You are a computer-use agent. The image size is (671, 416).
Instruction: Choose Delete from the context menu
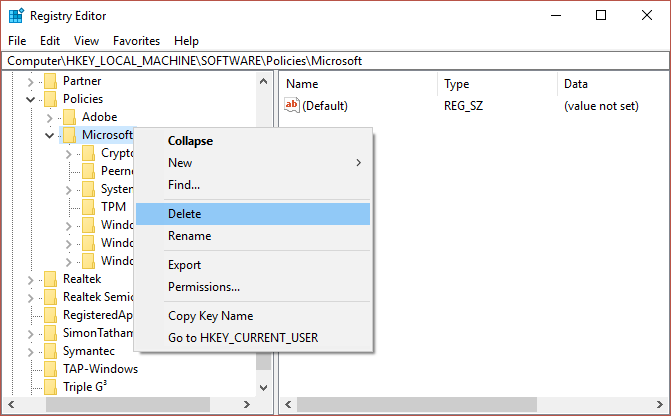tap(184, 214)
